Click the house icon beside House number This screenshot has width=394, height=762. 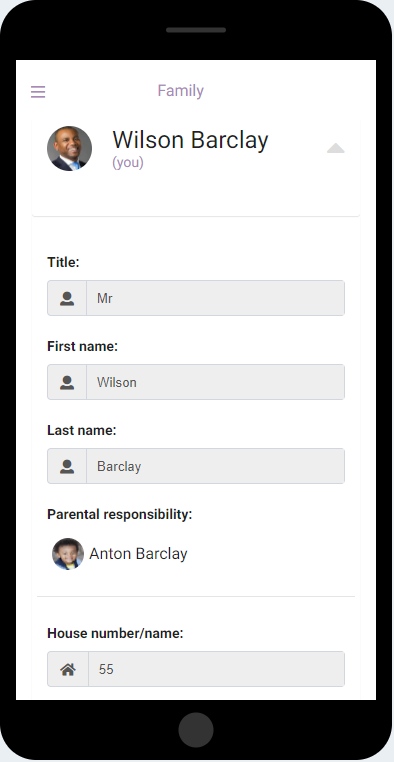point(68,670)
